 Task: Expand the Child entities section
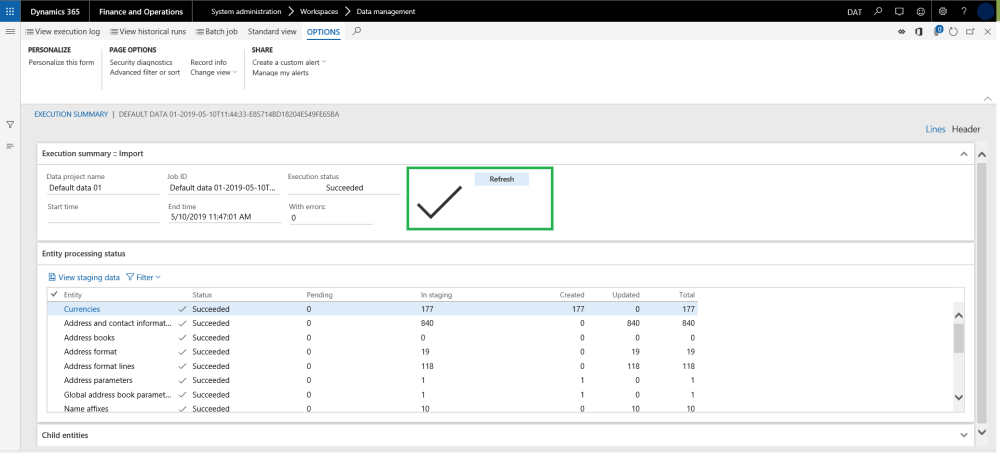[x=964, y=435]
